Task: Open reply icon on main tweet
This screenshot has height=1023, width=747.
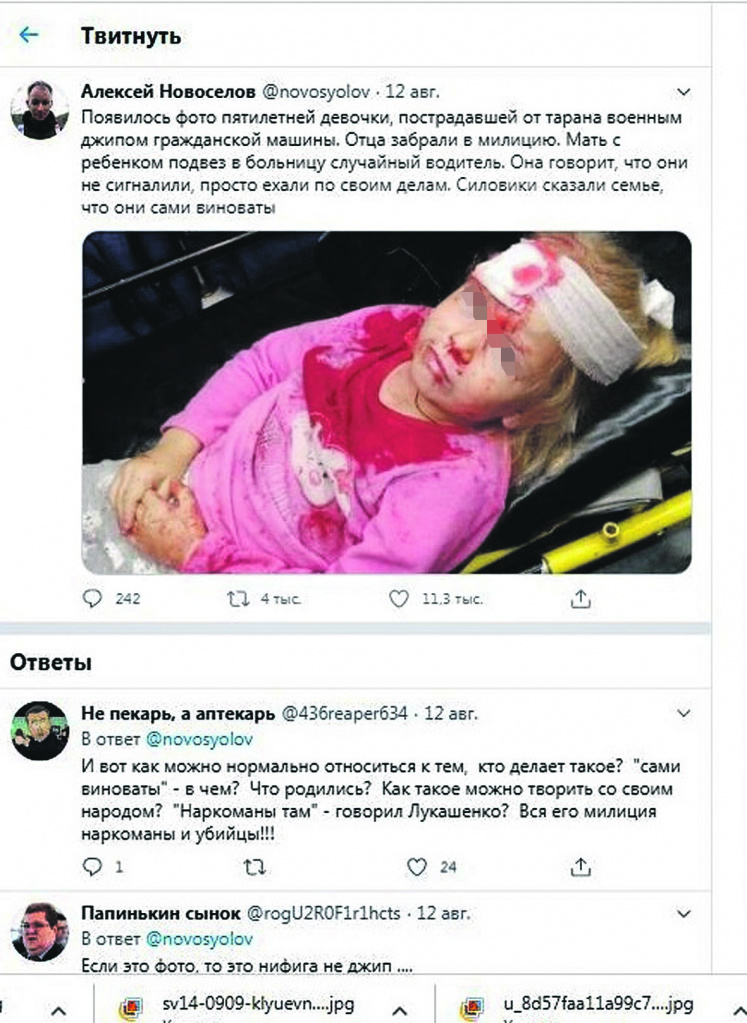Action: [93, 598]
